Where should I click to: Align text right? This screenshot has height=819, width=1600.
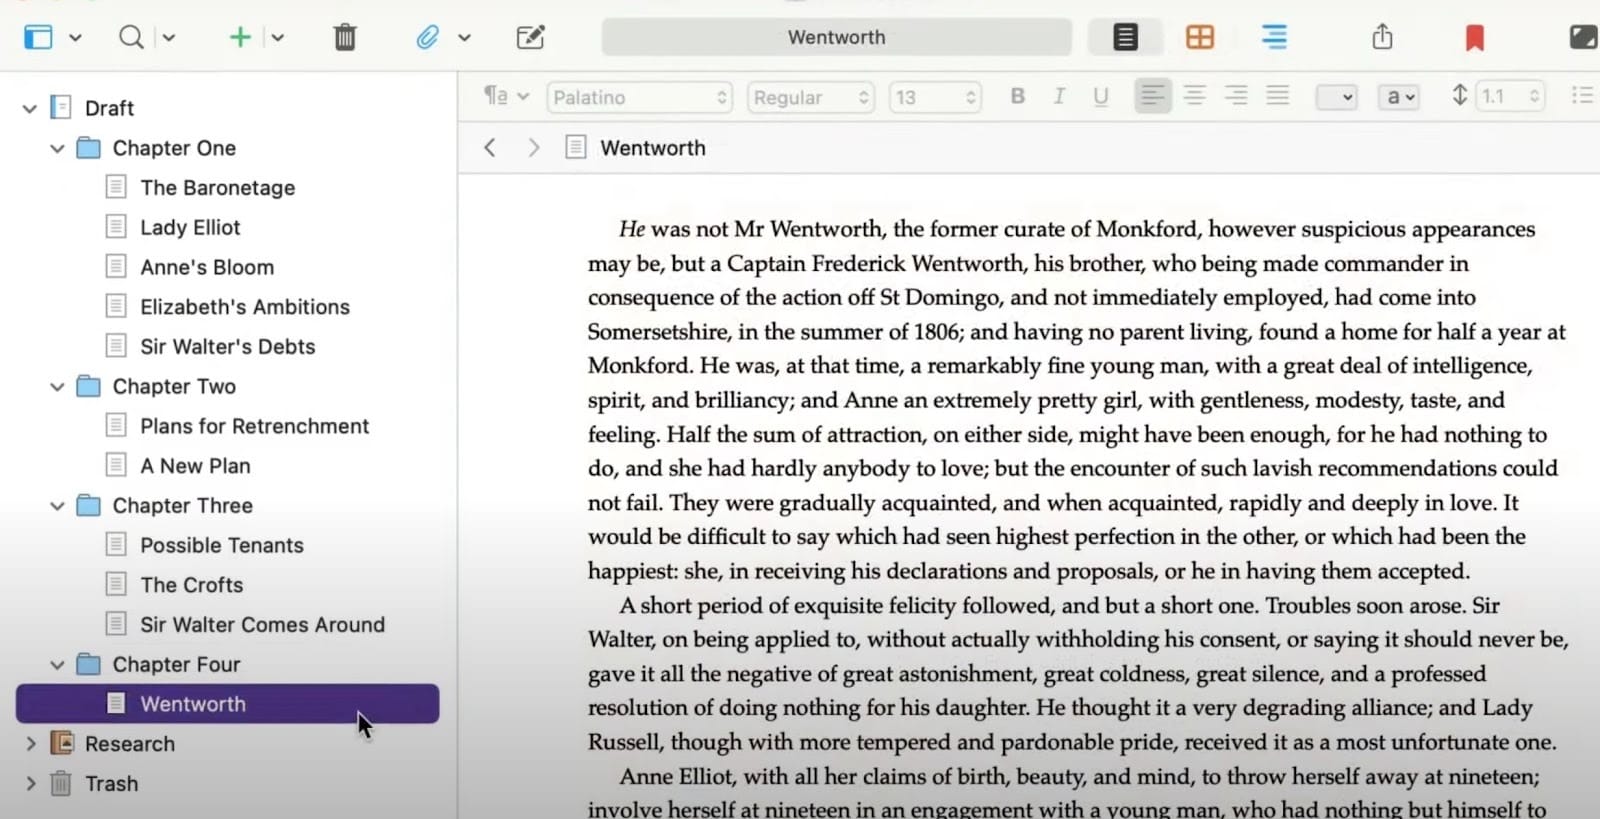(x=1236, y=96)
